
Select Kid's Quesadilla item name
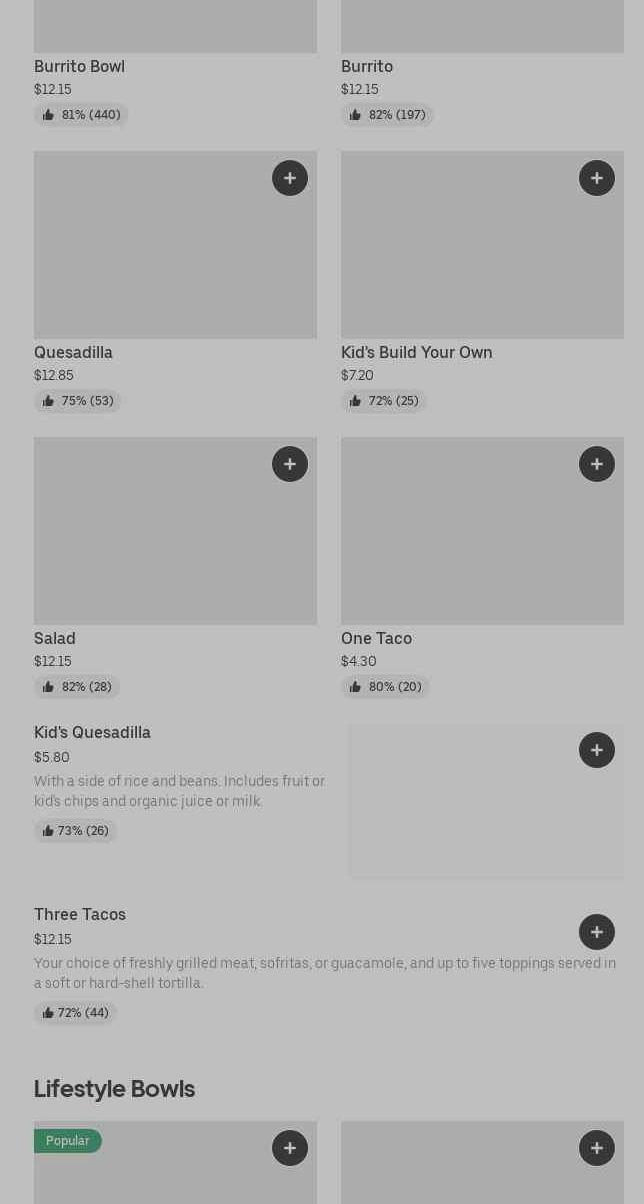coord(92,732)
